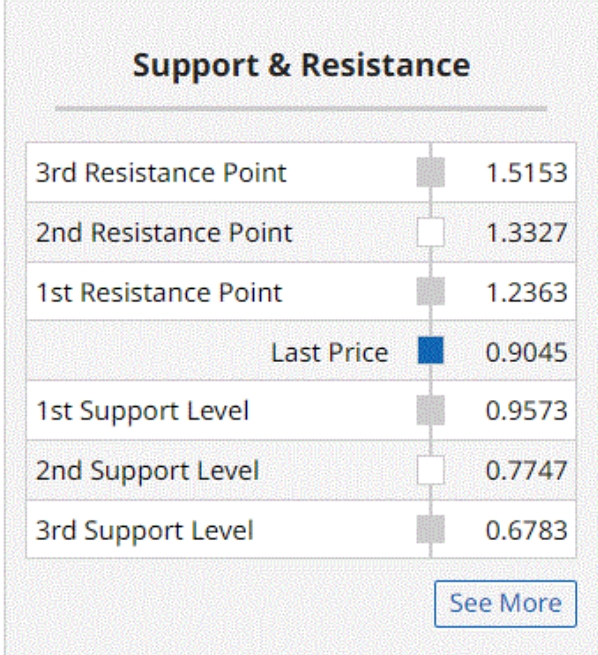Click the See More button
Screen dimensions: 598x655
[505, 604]
